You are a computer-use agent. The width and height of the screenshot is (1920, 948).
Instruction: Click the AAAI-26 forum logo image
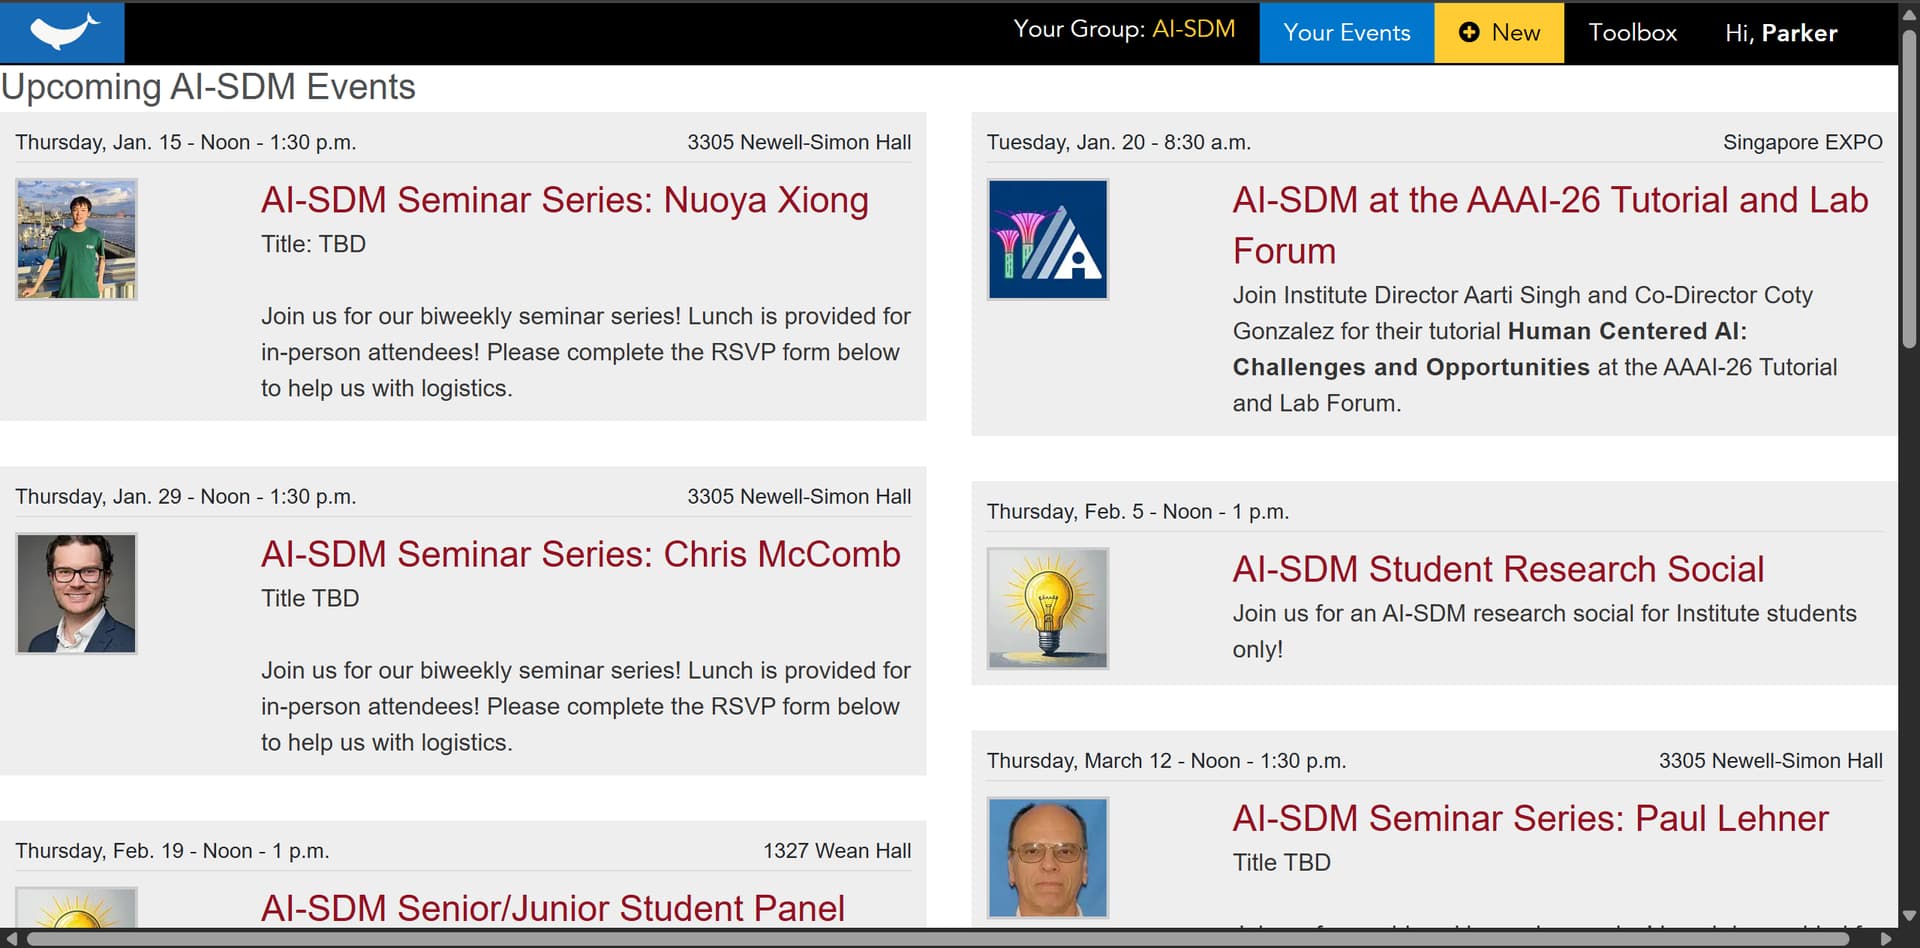point(1047,239)
